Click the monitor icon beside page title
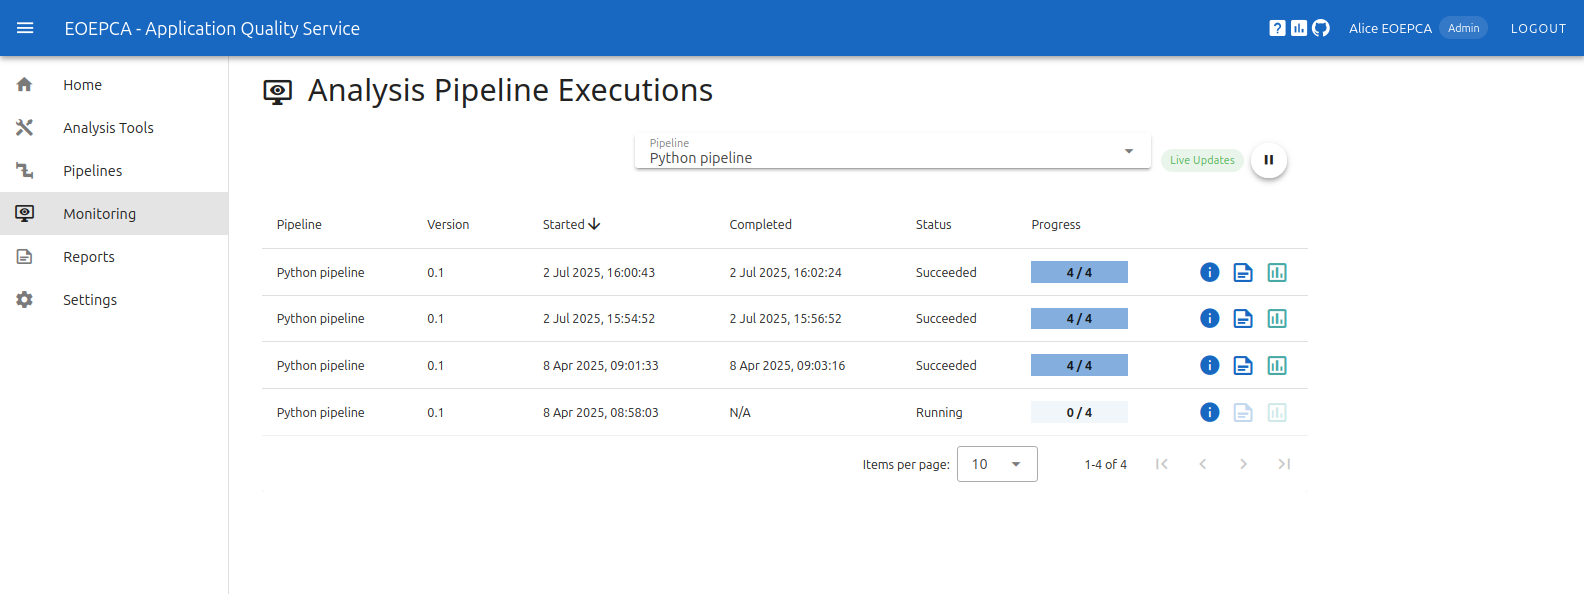The width and height of the screenshot is (1584, 594). click(x=278, y=92)
